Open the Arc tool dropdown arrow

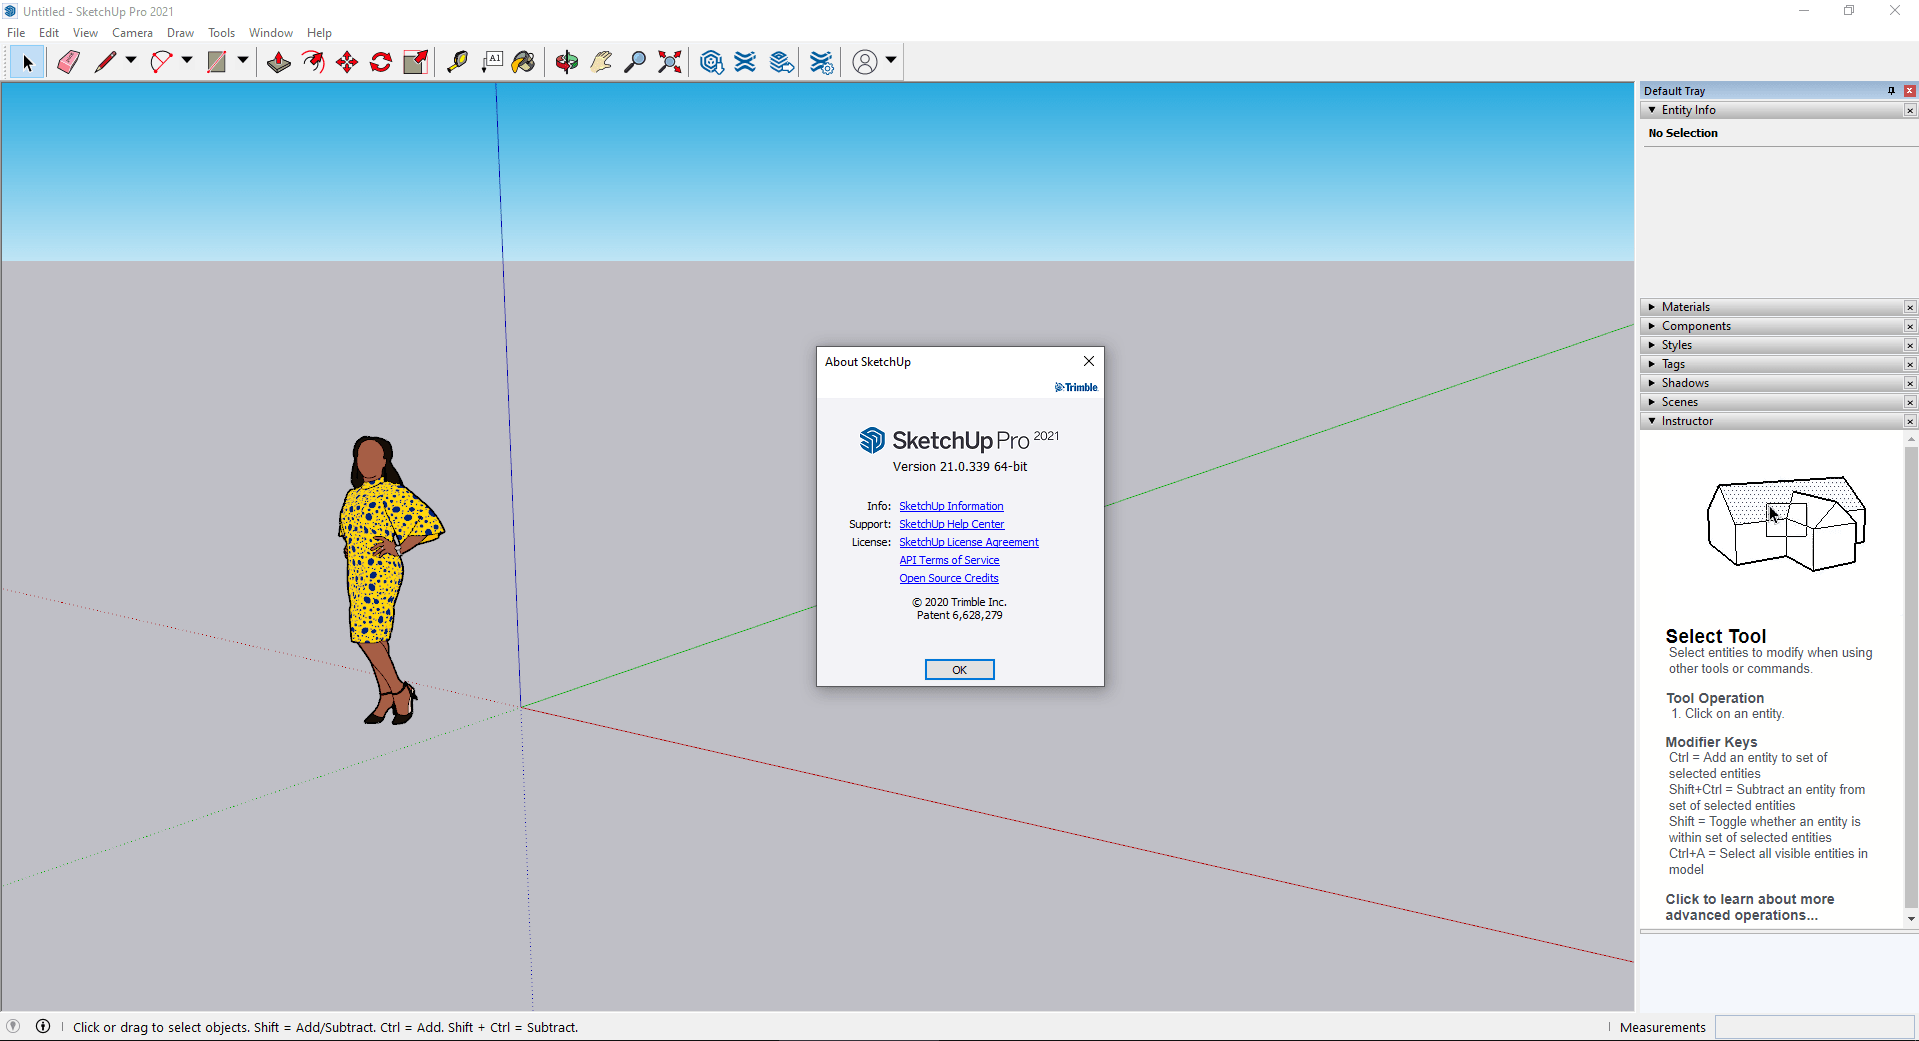(187, 61)
